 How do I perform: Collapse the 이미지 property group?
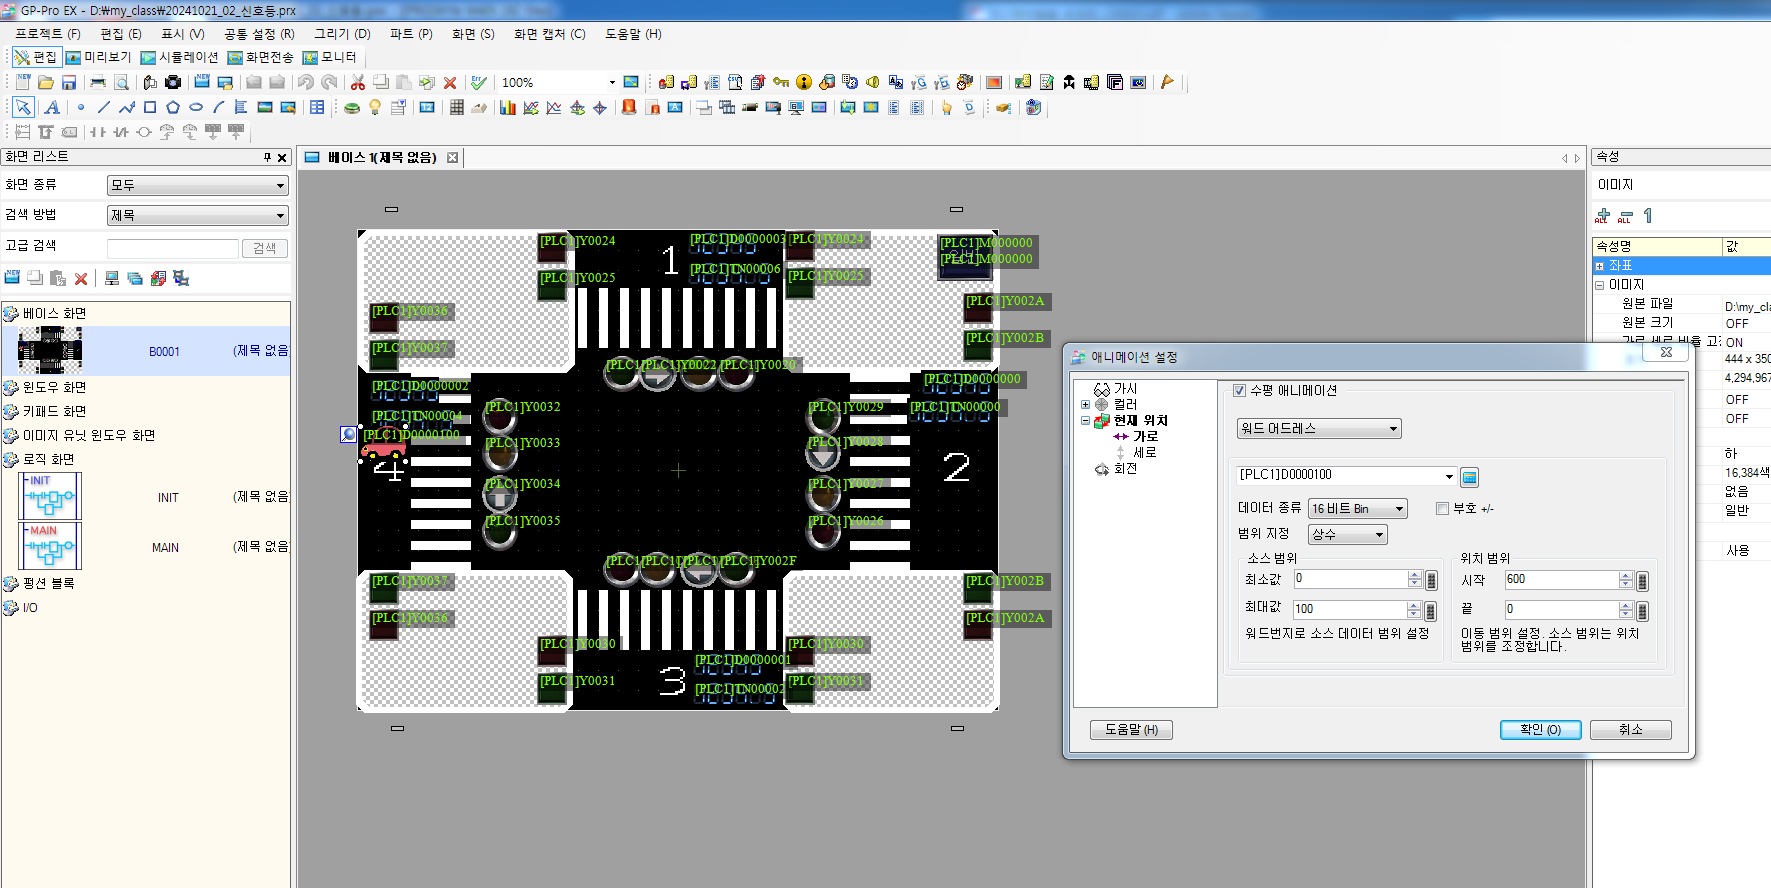point(1599,285)
